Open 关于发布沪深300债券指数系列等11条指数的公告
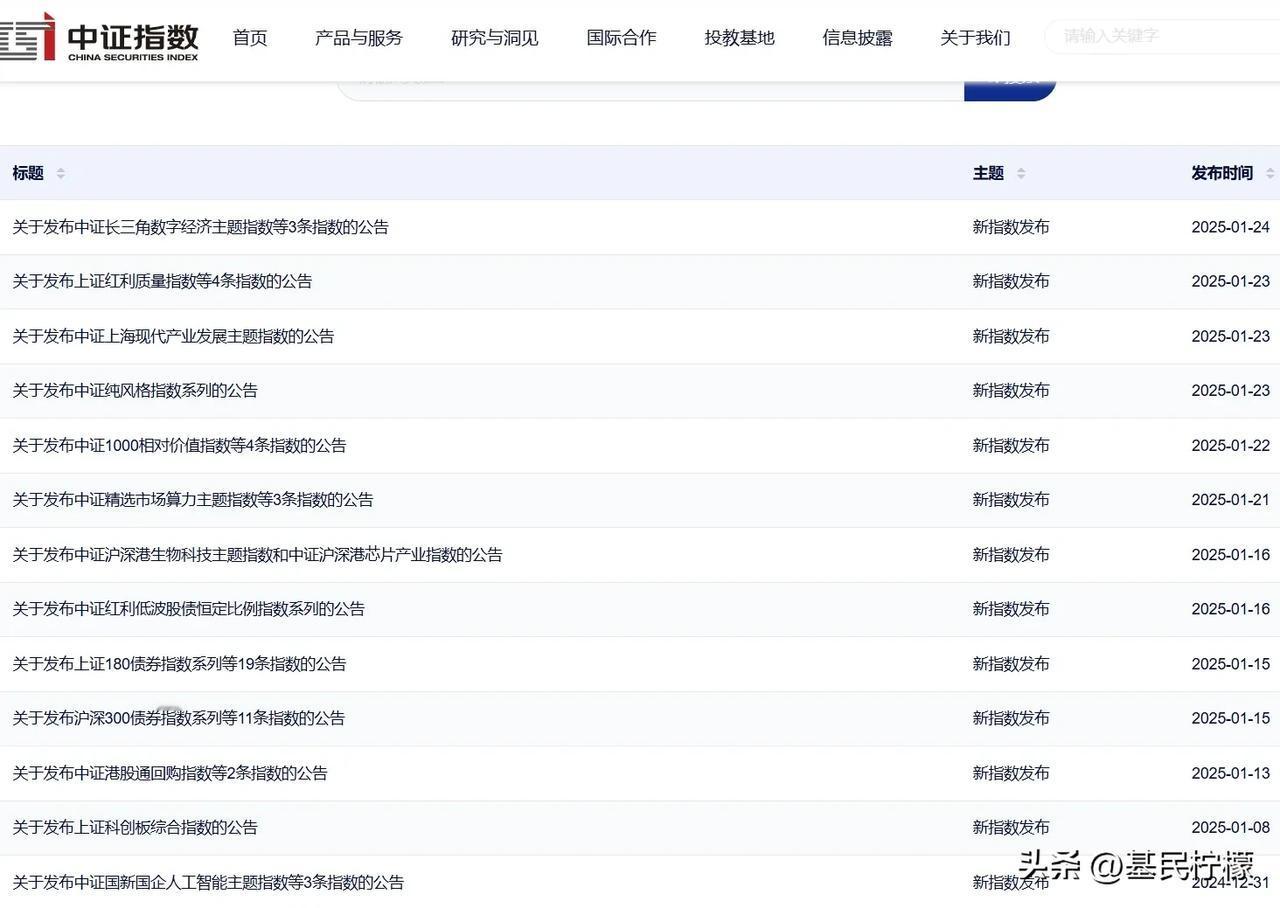 pos(179,717)
